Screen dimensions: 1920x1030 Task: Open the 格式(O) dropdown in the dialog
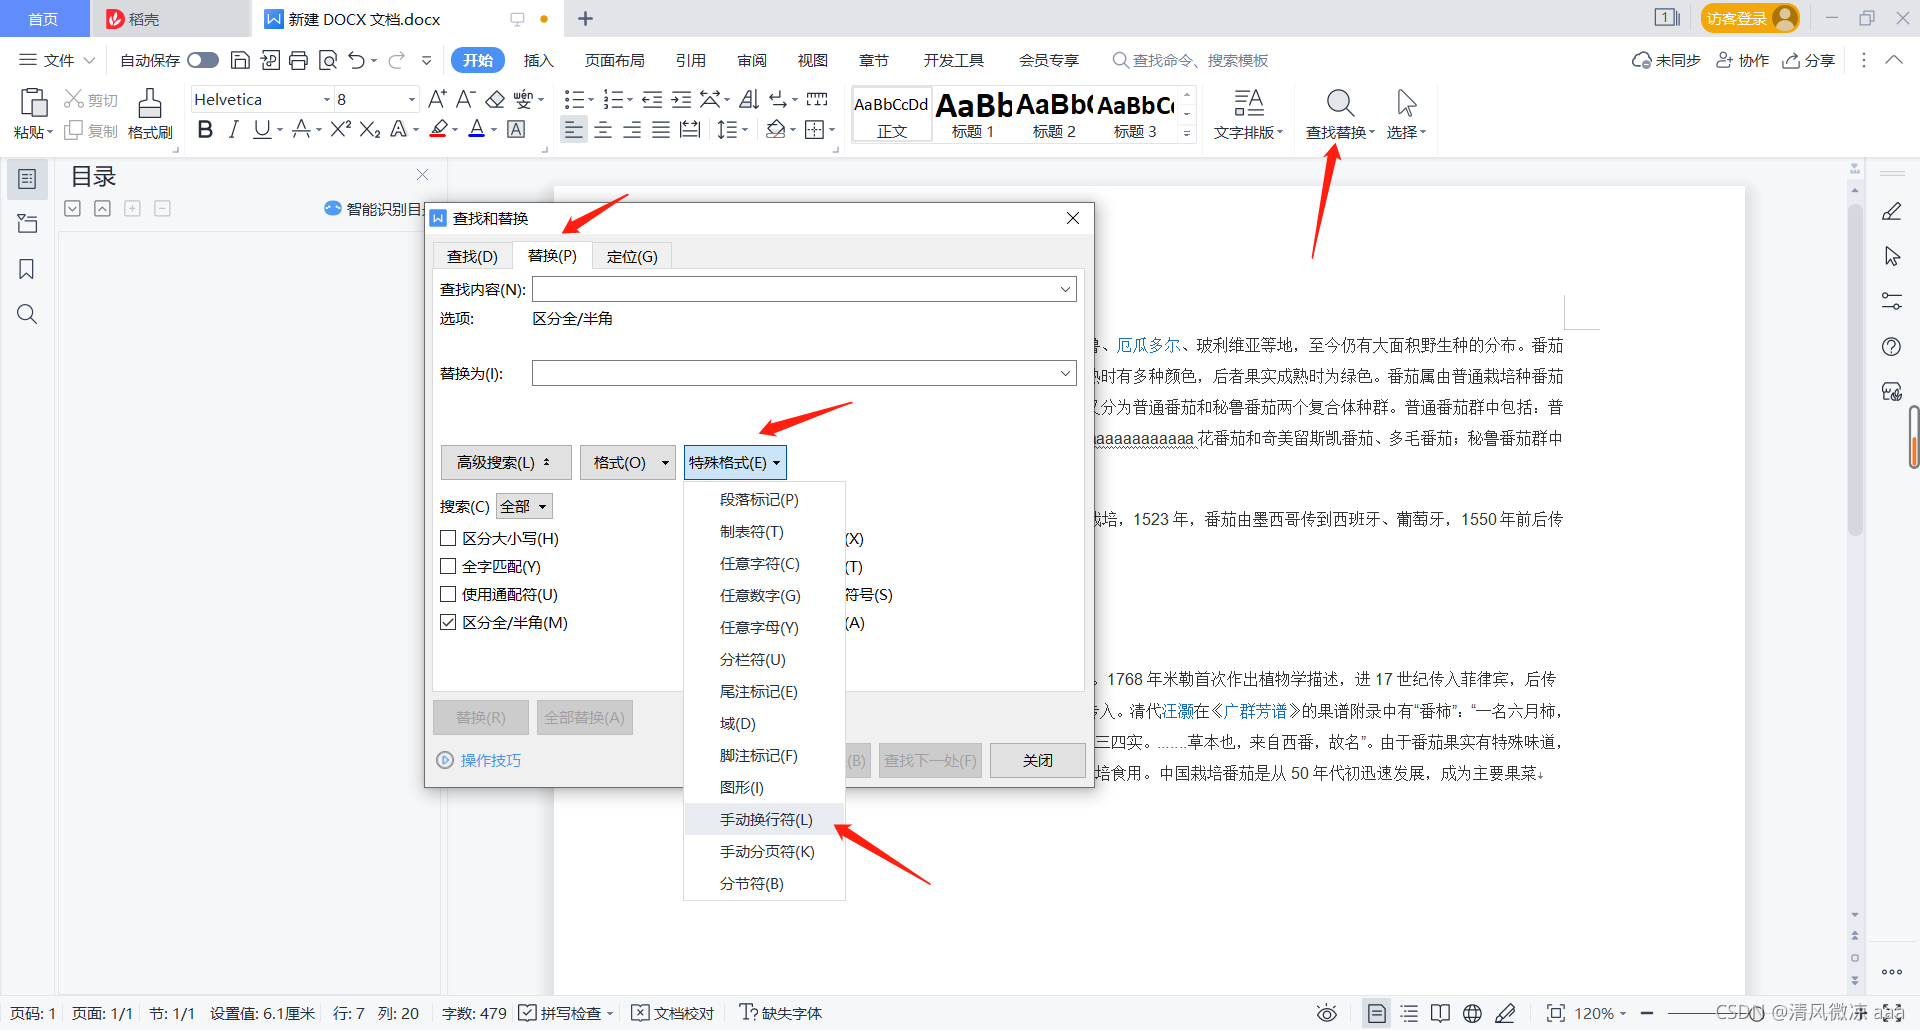tap(627, 462)
